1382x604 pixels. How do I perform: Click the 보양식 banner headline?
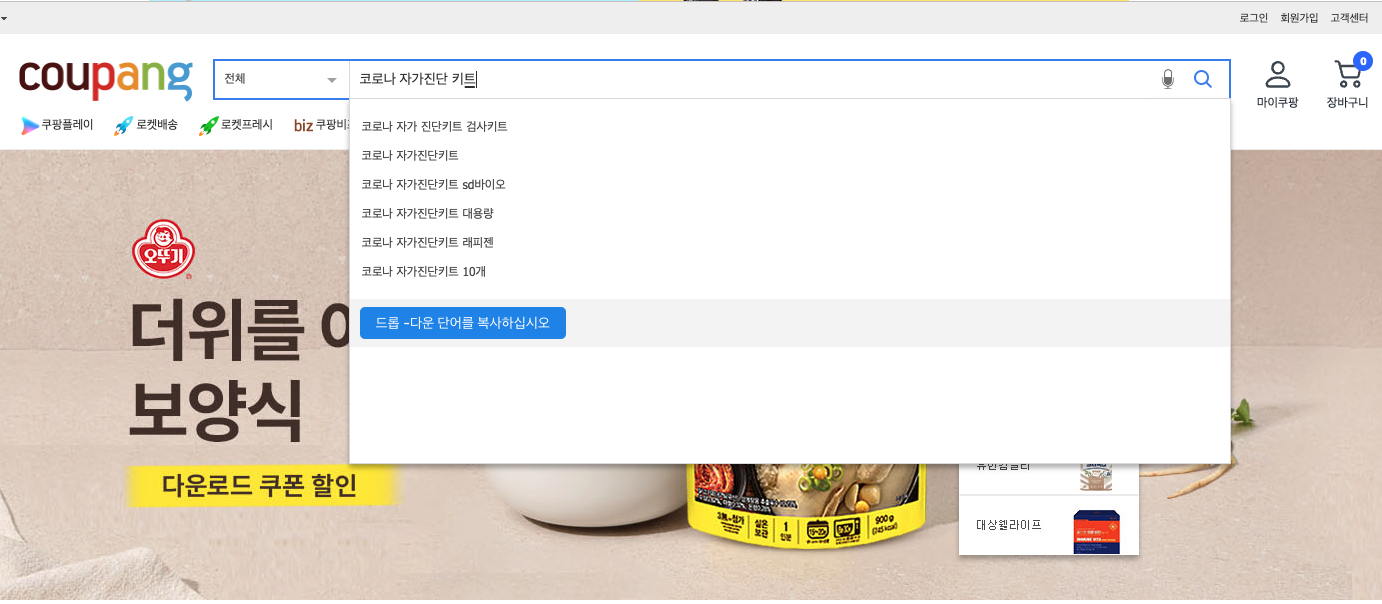click(216, 412)
